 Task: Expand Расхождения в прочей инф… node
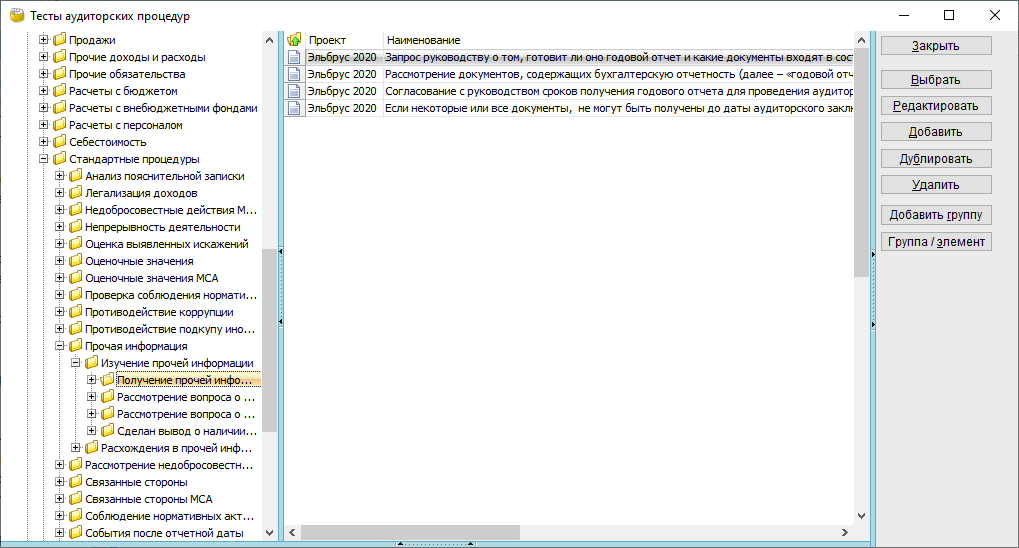[75, 448]
